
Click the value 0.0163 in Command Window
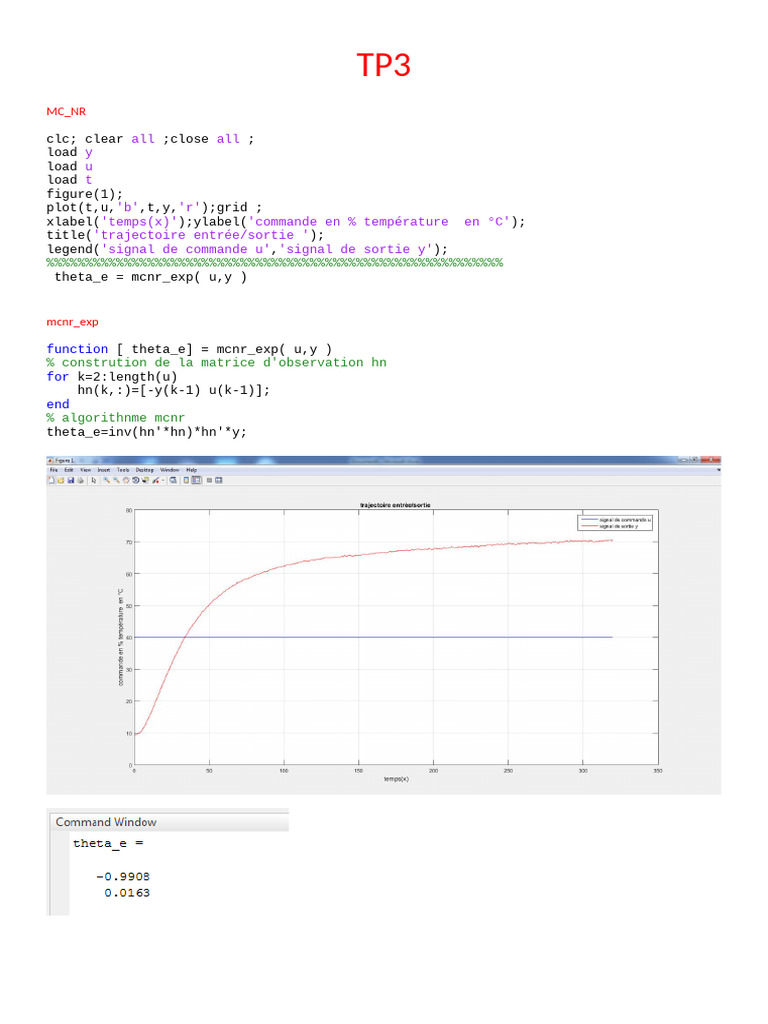click(127, 893)
